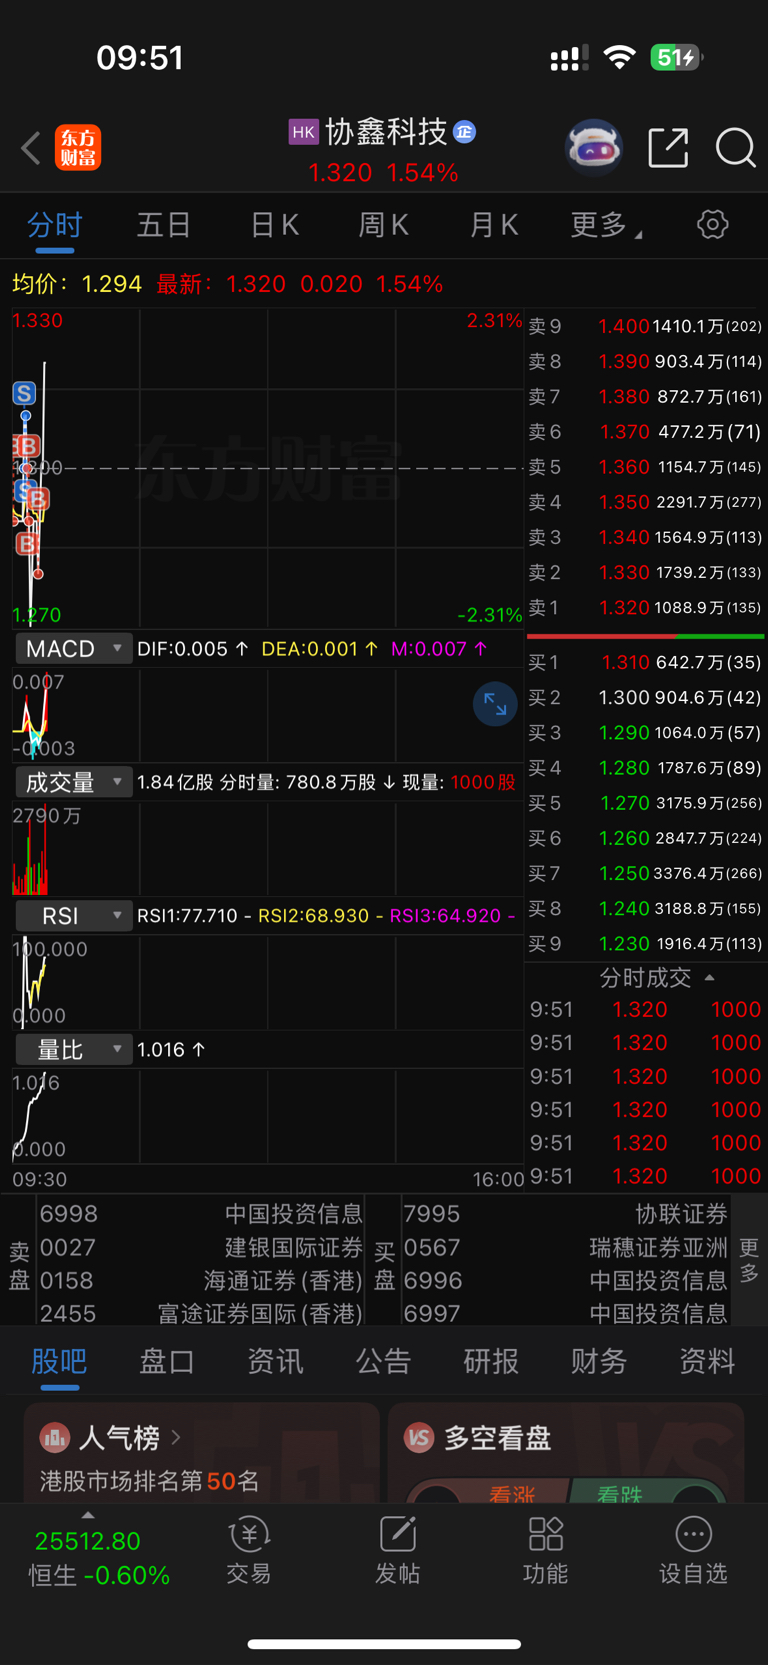The width and height of the screenshot is (769, 1665).
Task: Switch to the 周K tab
Action: (x=384, y=225)
